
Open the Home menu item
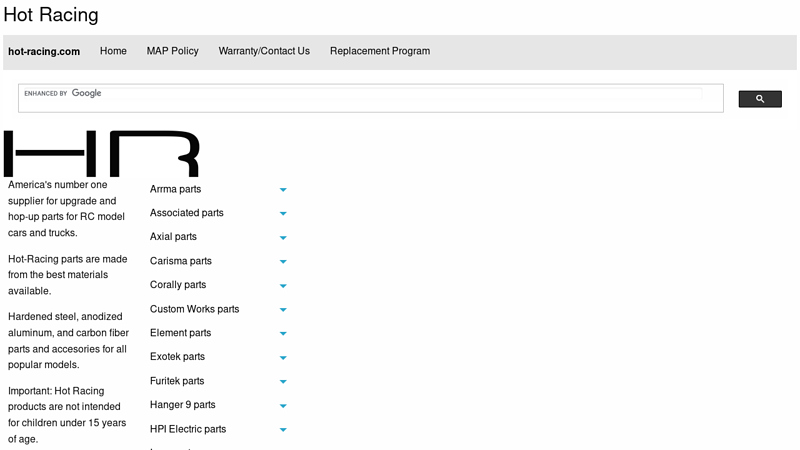[x=113, y=51]
